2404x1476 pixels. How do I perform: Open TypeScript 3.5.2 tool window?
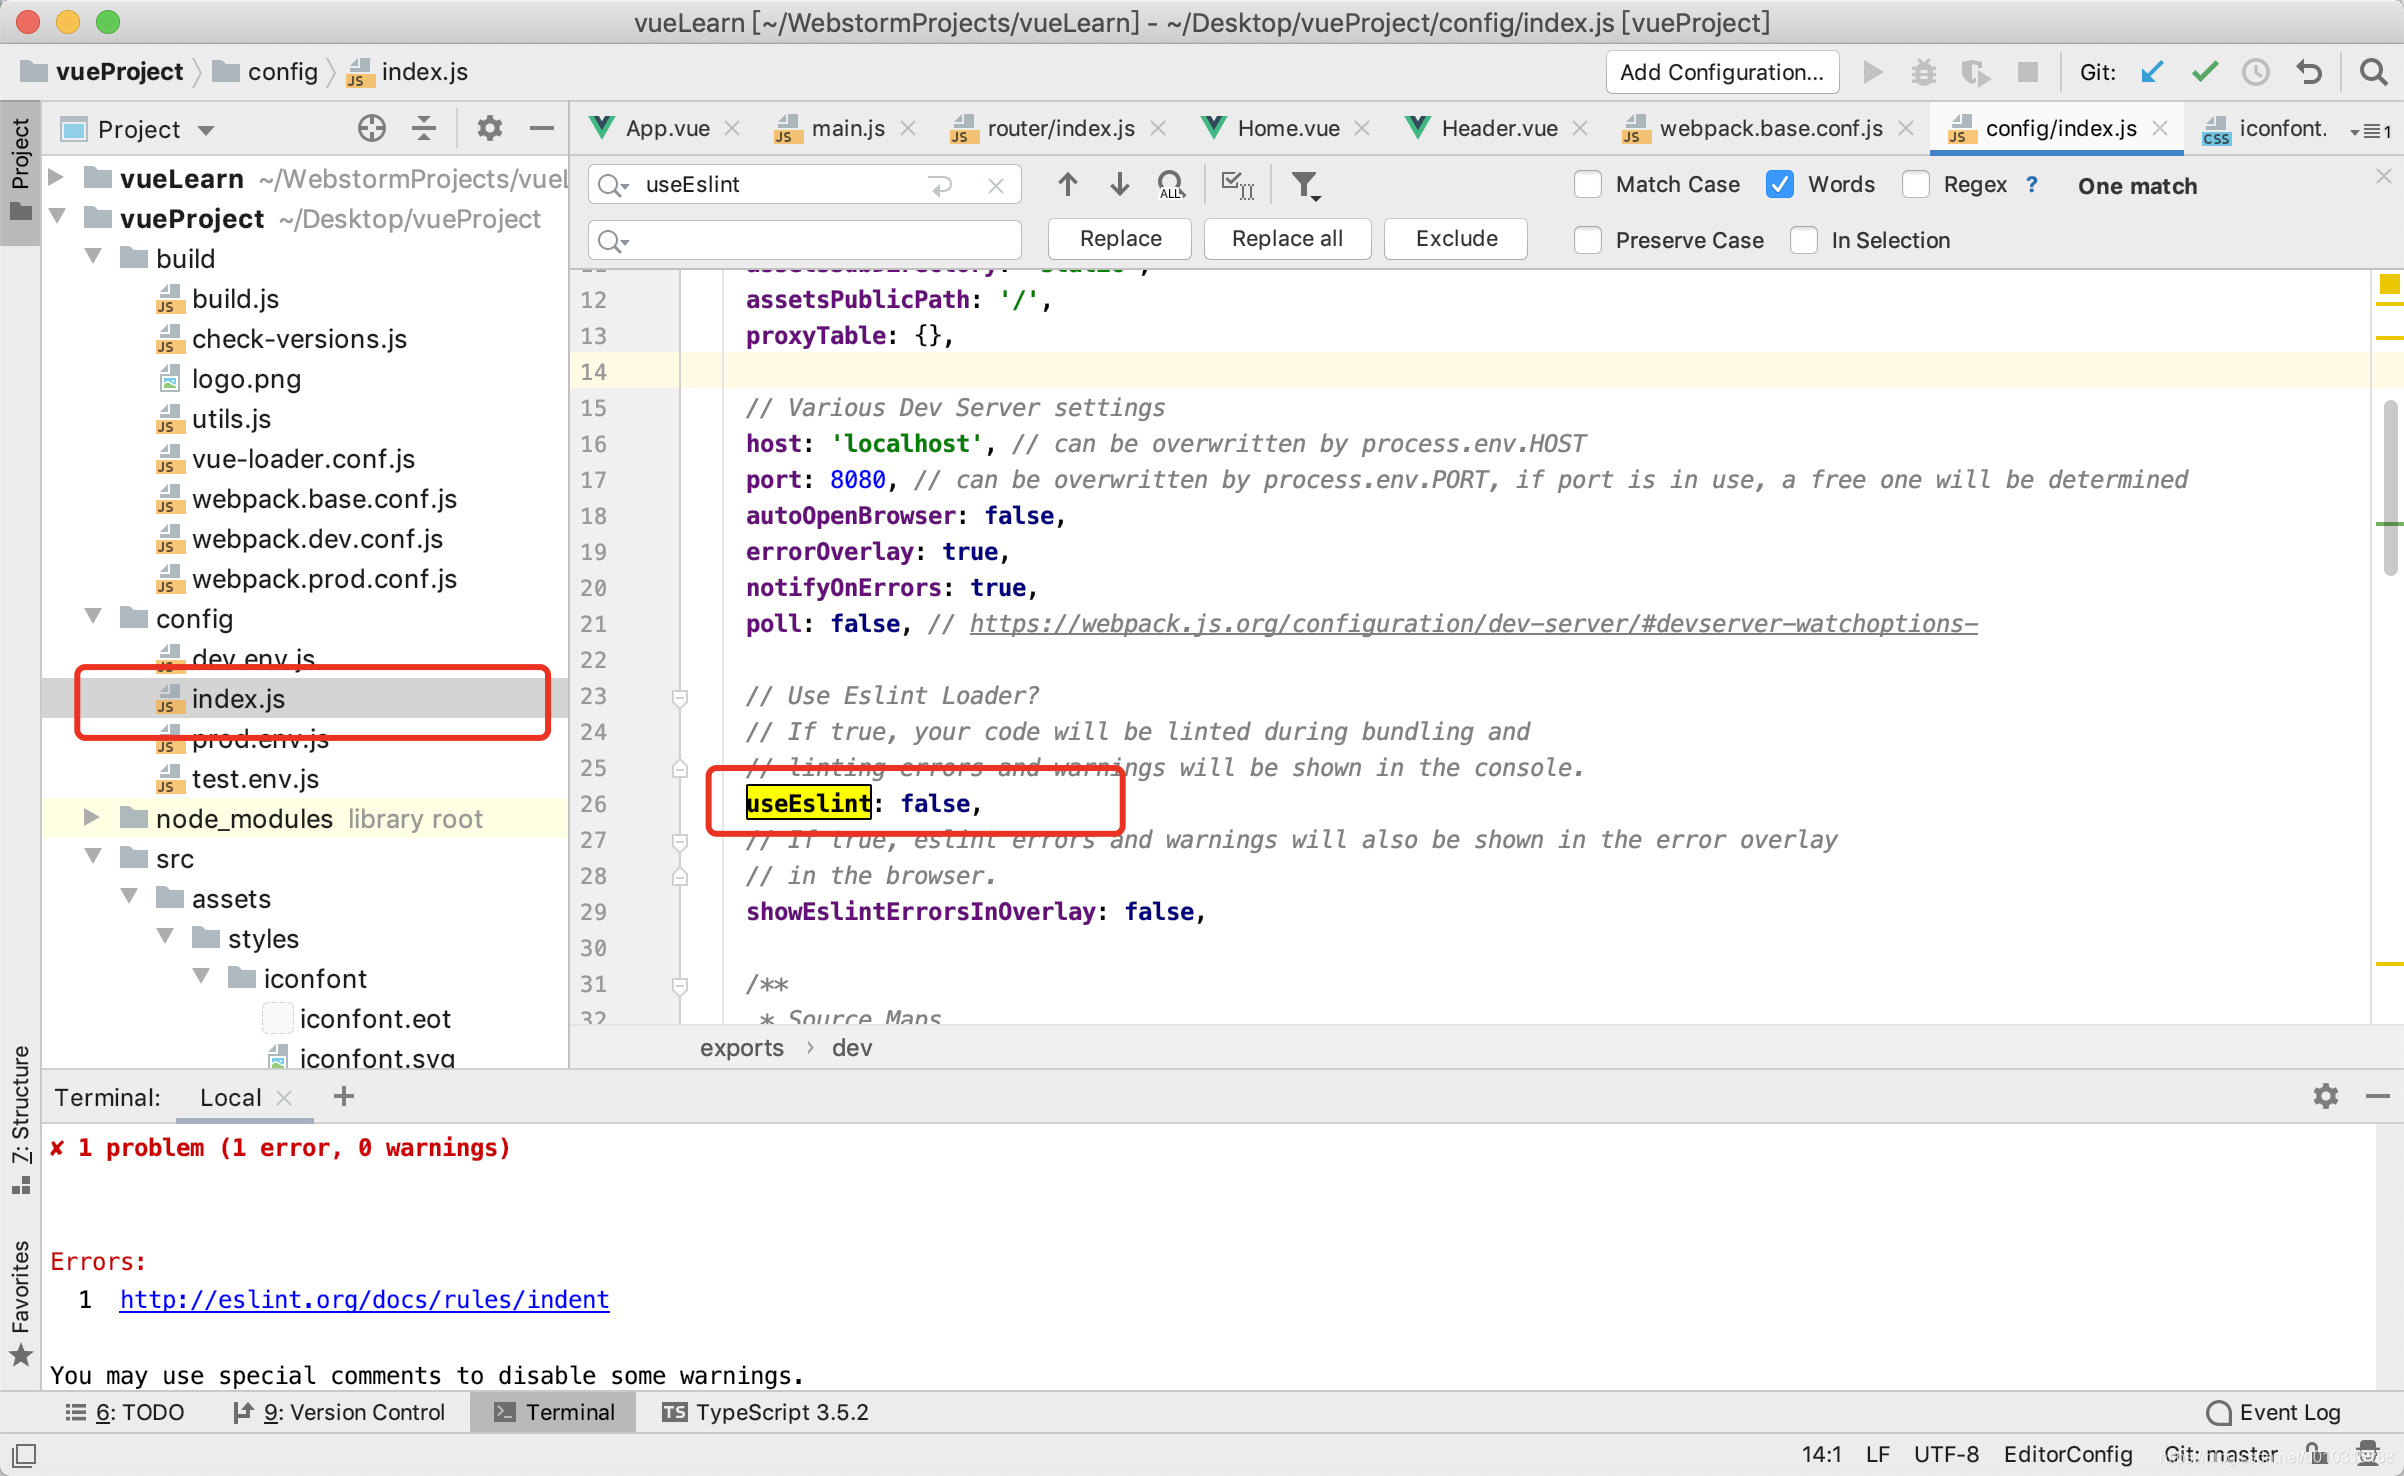tap(765, 1412)
